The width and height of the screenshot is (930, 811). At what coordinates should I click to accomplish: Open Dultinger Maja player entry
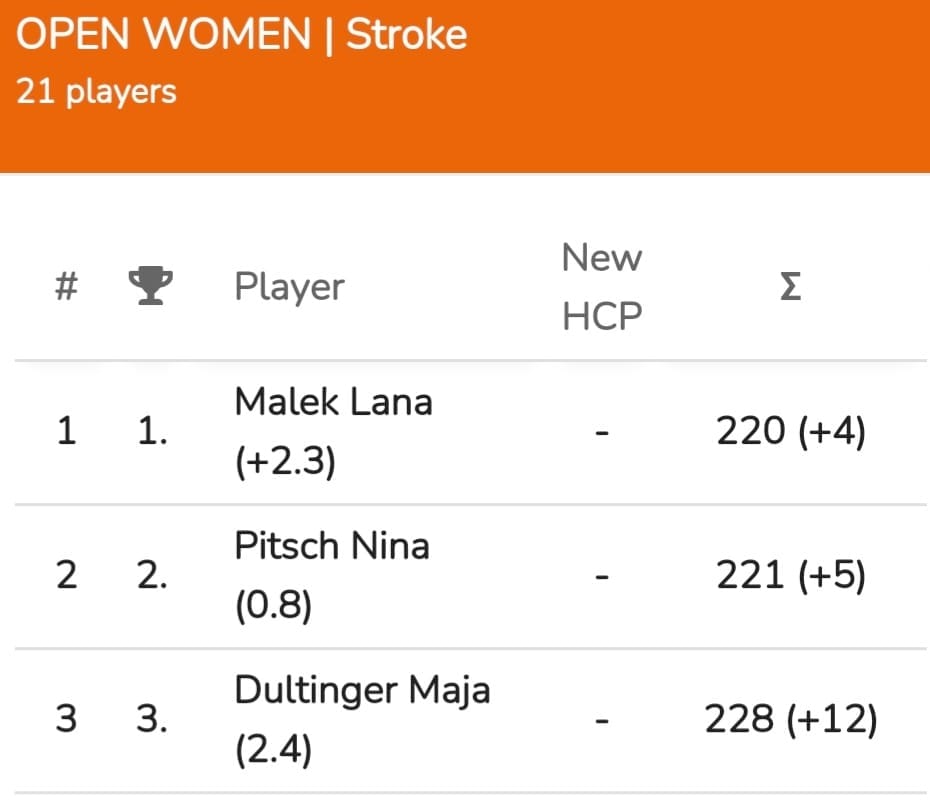click(x=362, y=691)
